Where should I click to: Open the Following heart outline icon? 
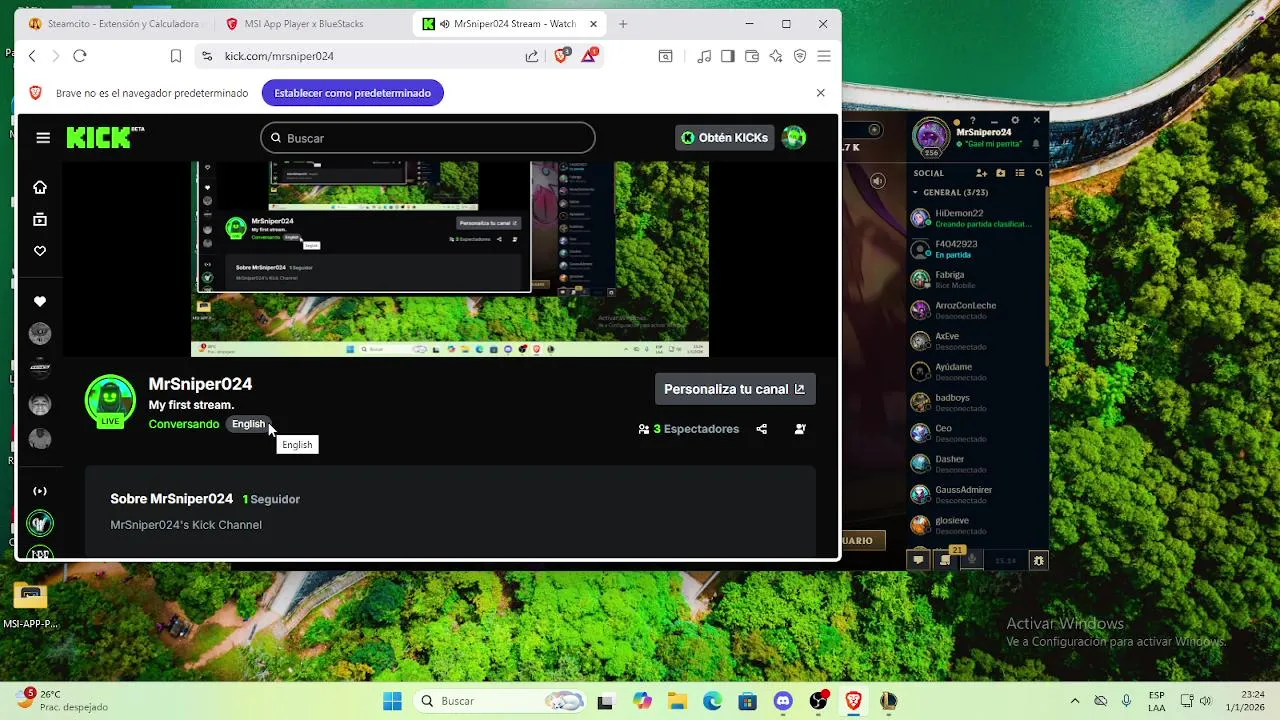40,251
